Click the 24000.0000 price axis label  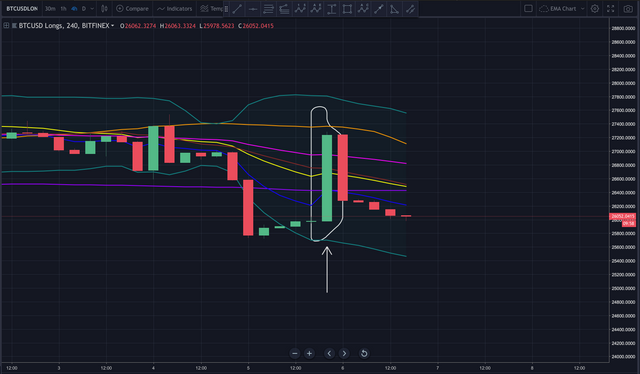tap(623, 356)
